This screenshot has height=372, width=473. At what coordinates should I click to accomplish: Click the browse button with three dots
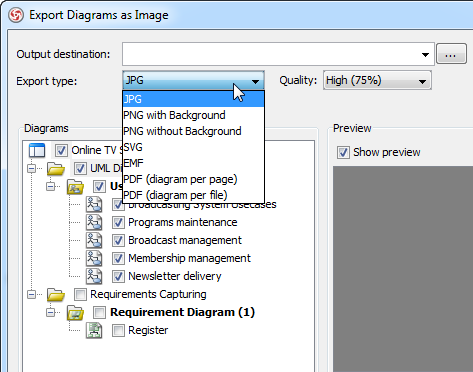(x=451, y=54)
